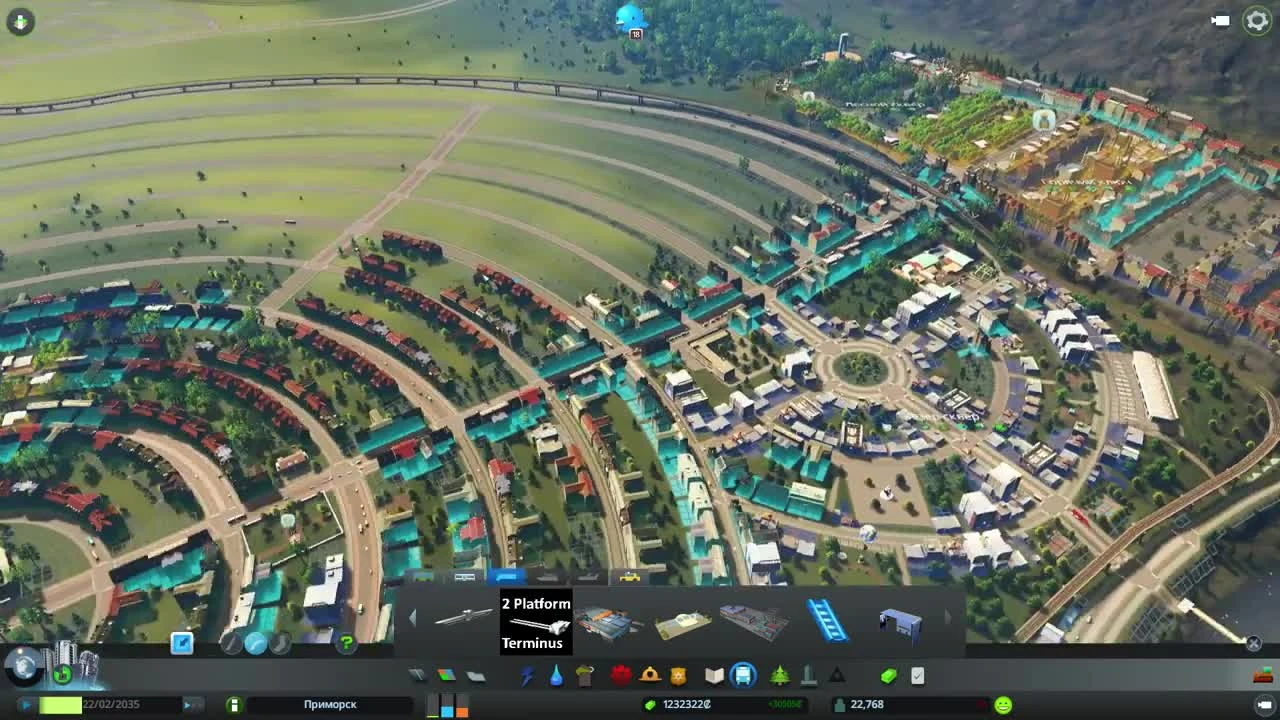The height and width of the screenshot is (720, 1280).
Task: Open the Chirper bird message
Action: coord(630,17)
